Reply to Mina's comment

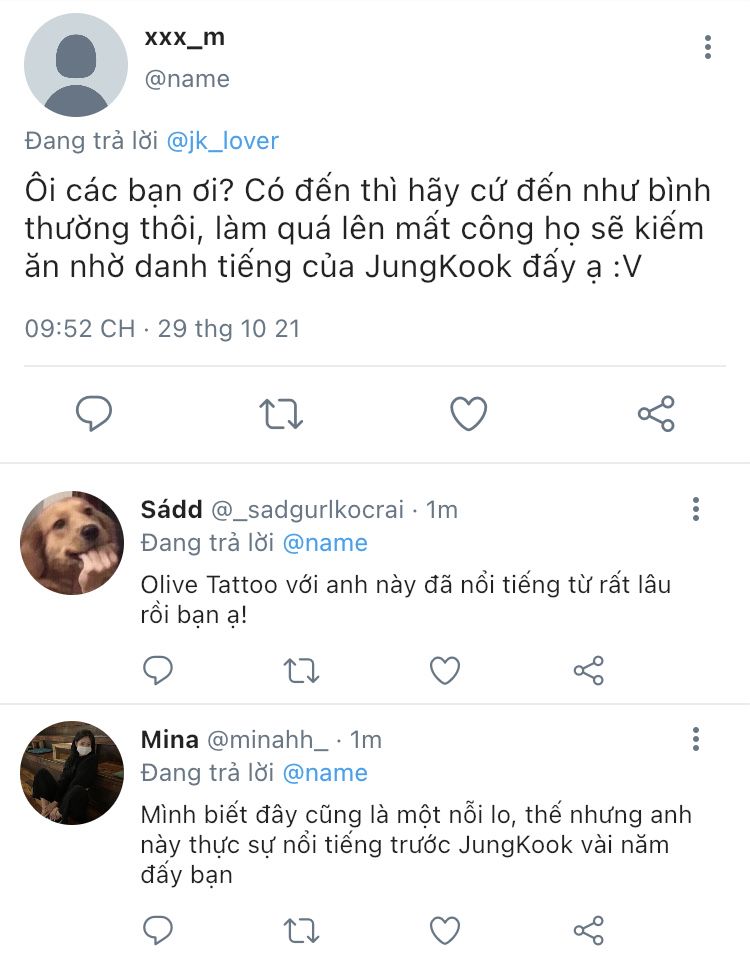point(158,931)
